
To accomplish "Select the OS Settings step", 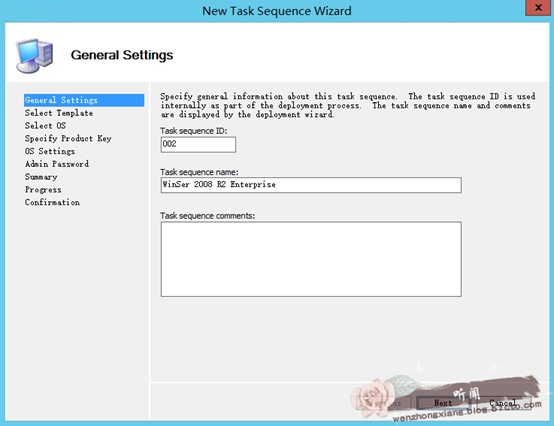I will (x=50, y=151).
